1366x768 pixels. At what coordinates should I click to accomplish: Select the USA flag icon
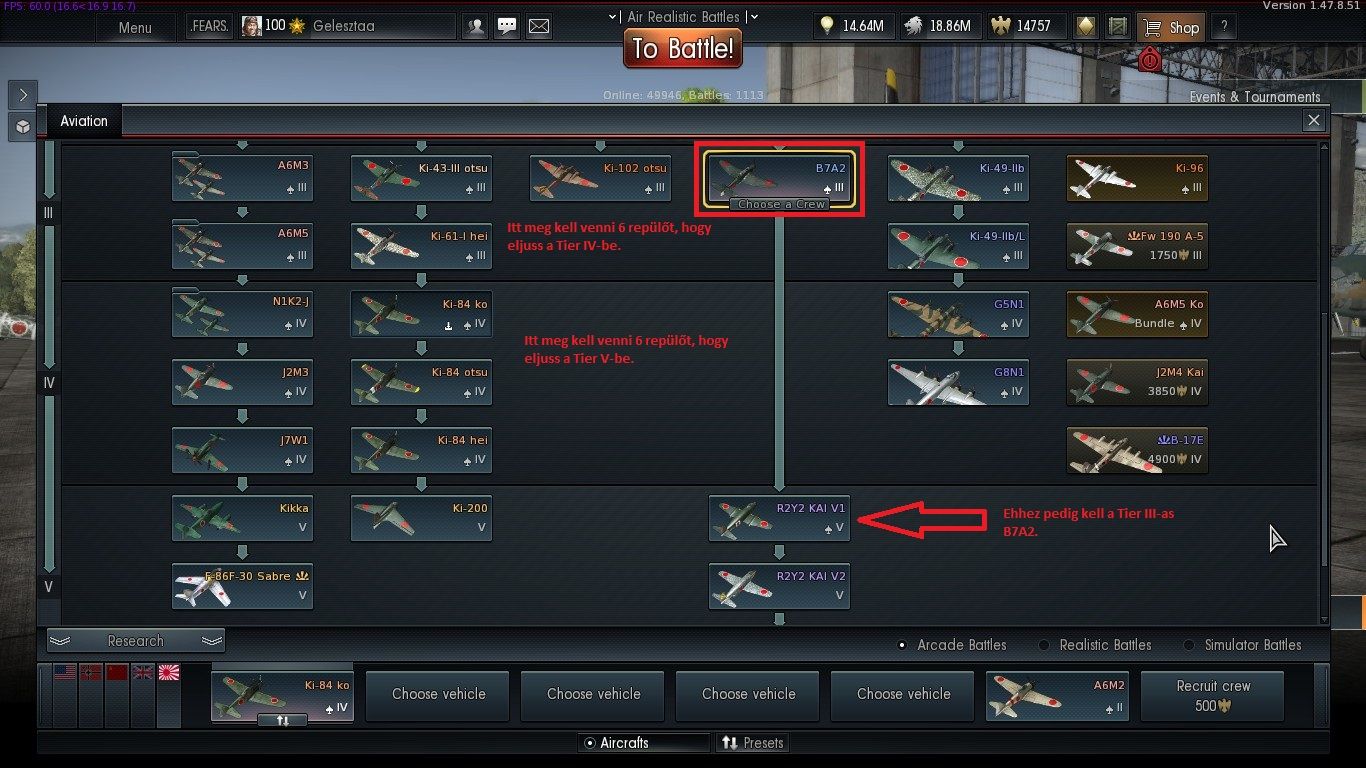[x=65, y=673]
